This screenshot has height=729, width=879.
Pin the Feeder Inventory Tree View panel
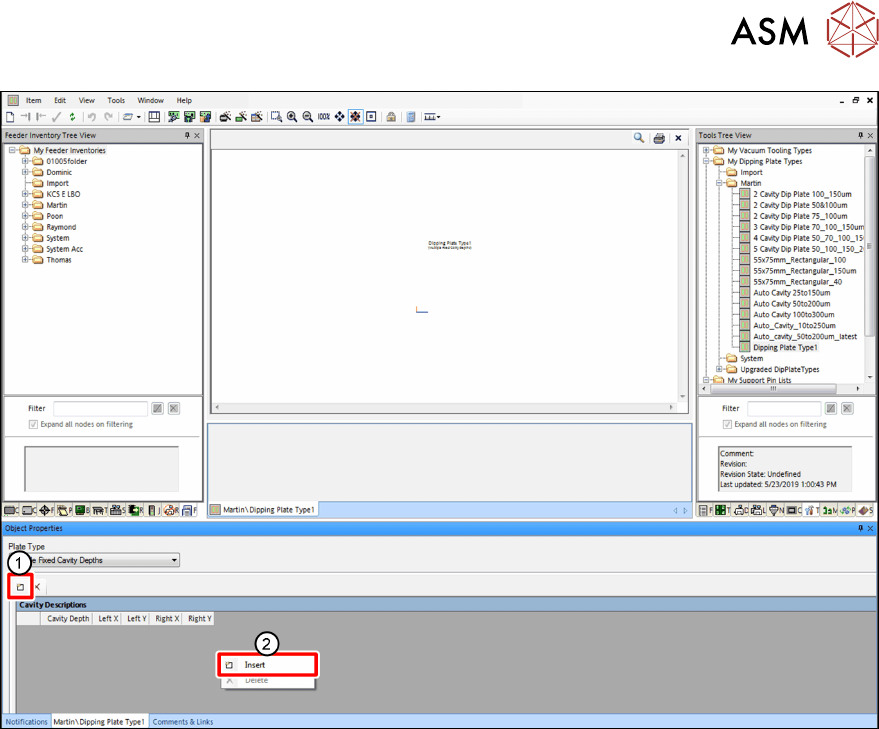[x=187, y=135]
